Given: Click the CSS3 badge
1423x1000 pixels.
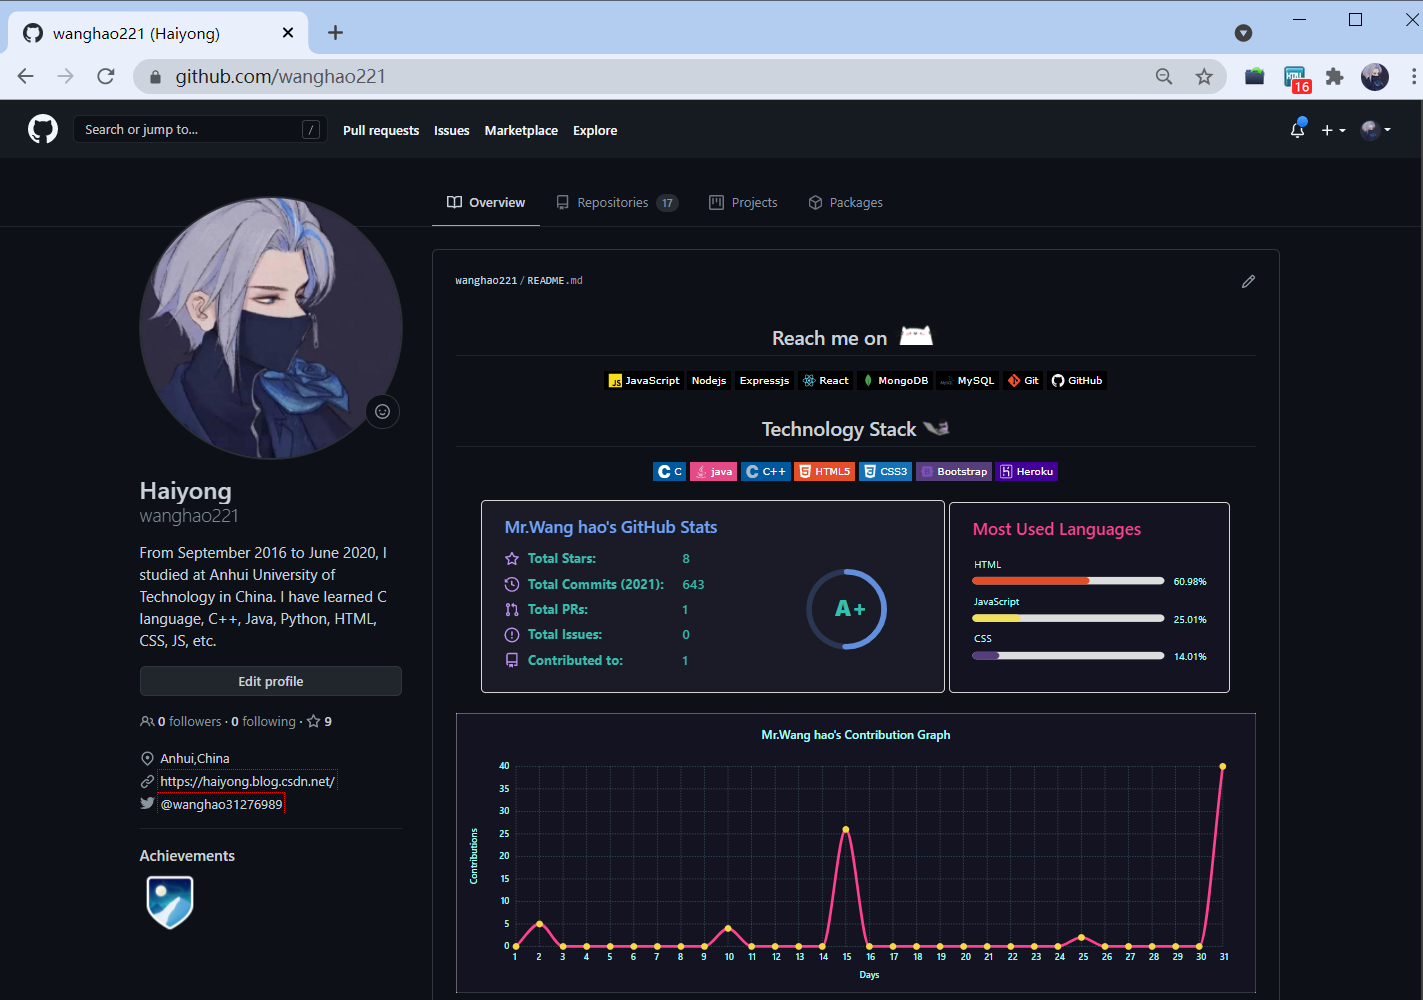Looking at the screenshot, I should [x=885, y=471].
